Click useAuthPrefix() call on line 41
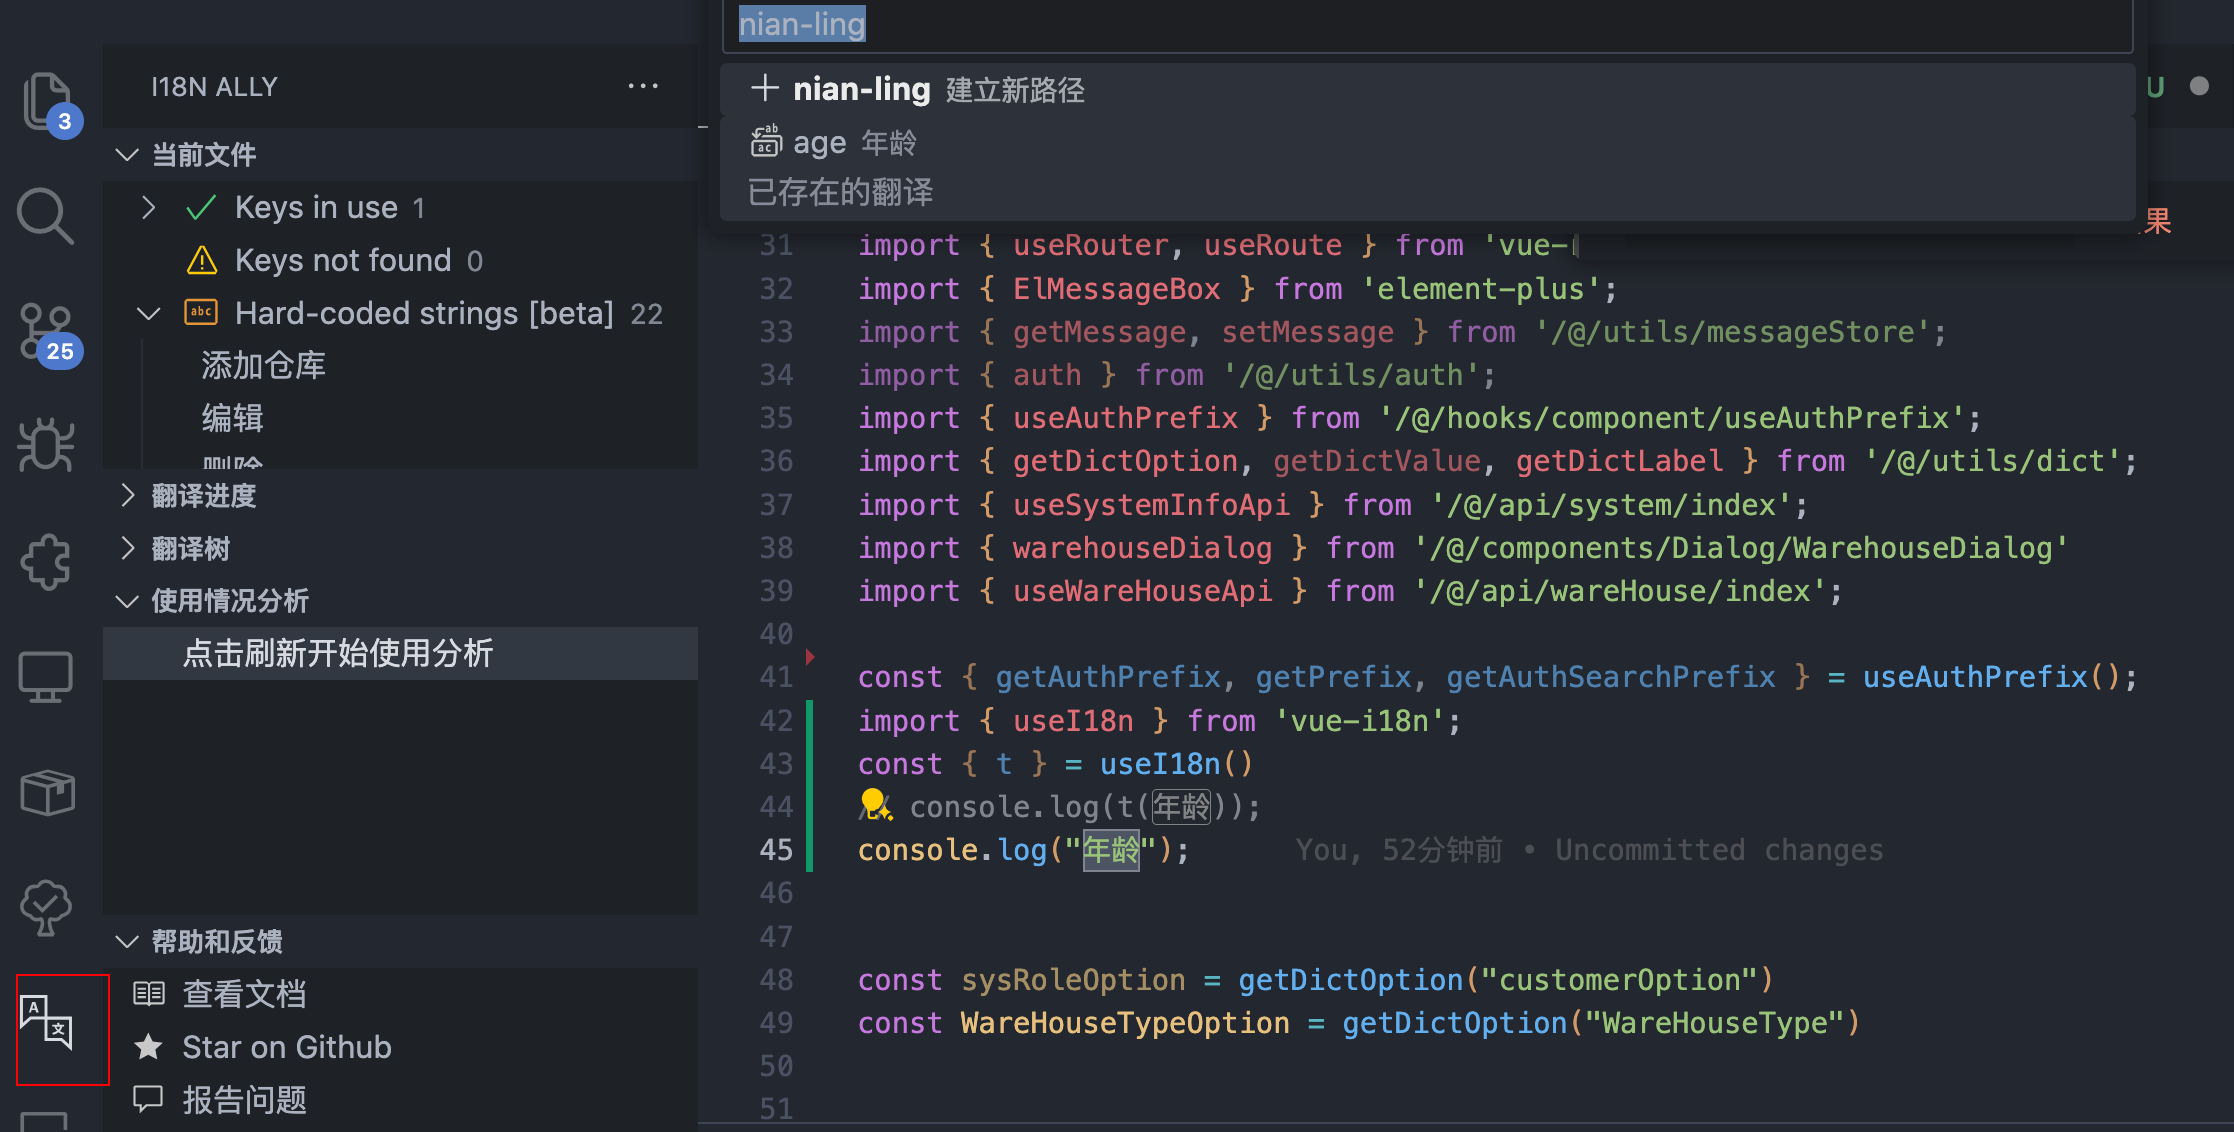The width and height of the screenshot is (2234, 1132). point(1990,677)
